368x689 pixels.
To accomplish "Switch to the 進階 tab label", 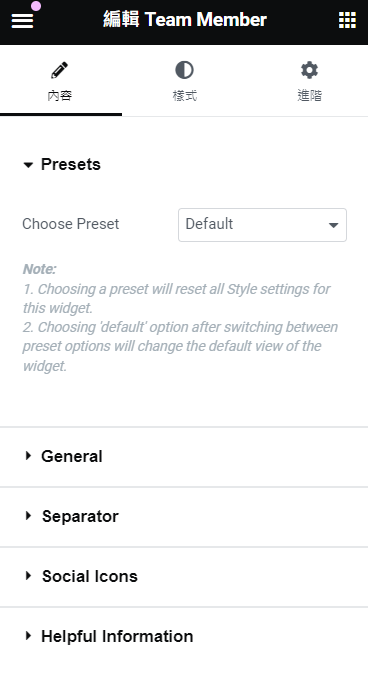I will pyautogui.click(x=309, y=95).
